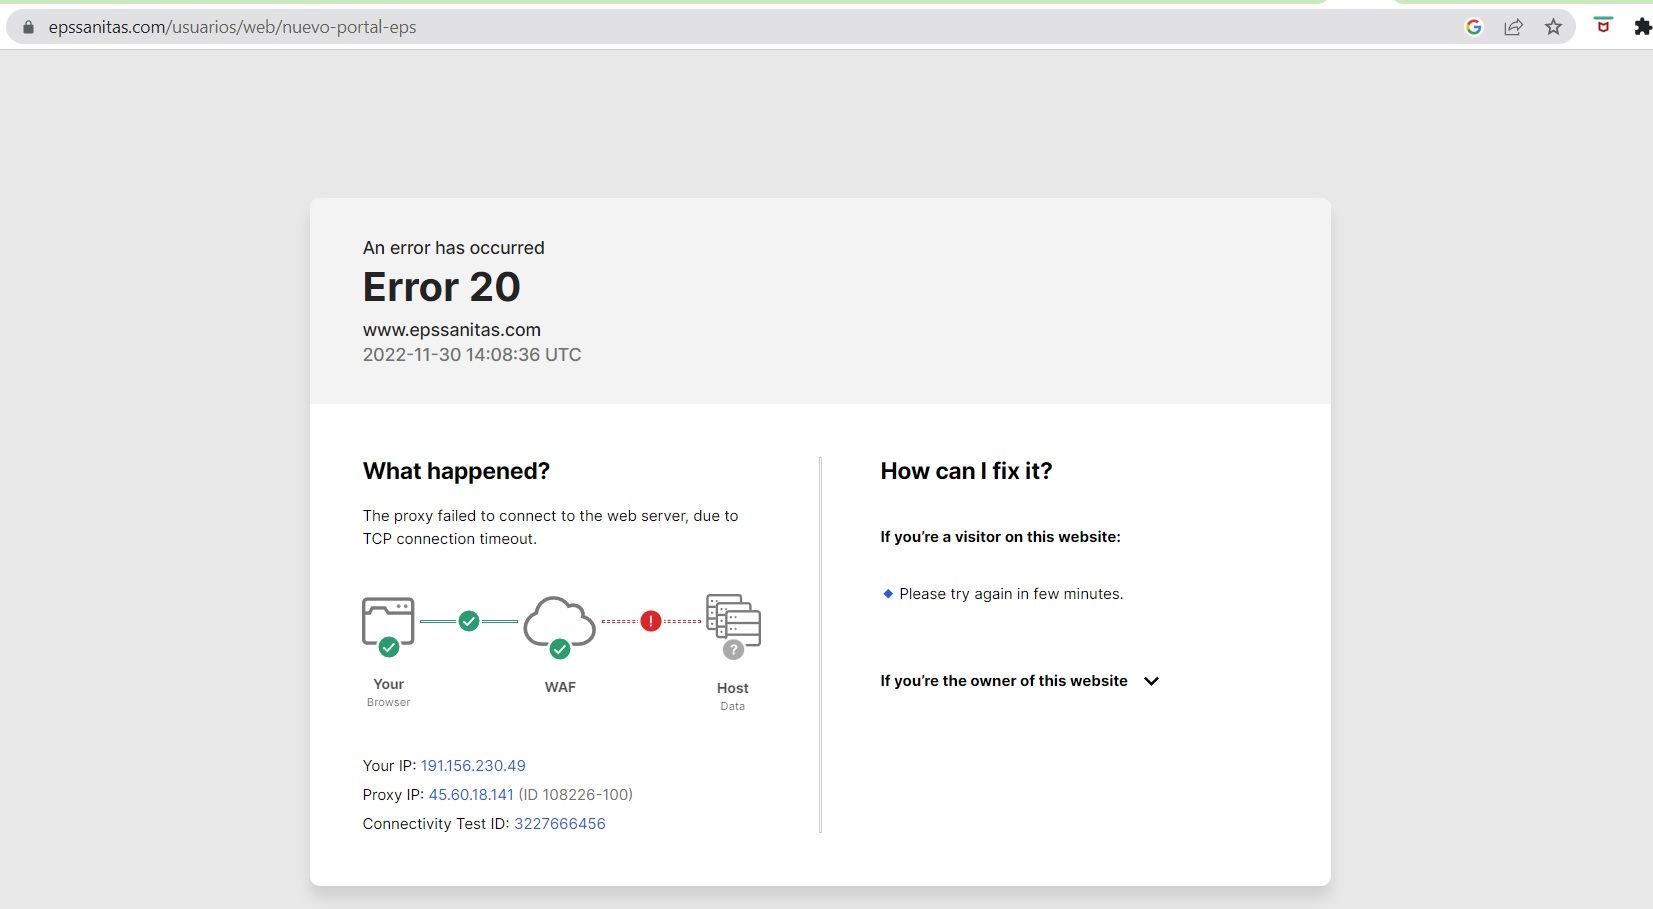Click the red error alert icon
This screenshot has width=1653, height=909.
pos(651,621)
